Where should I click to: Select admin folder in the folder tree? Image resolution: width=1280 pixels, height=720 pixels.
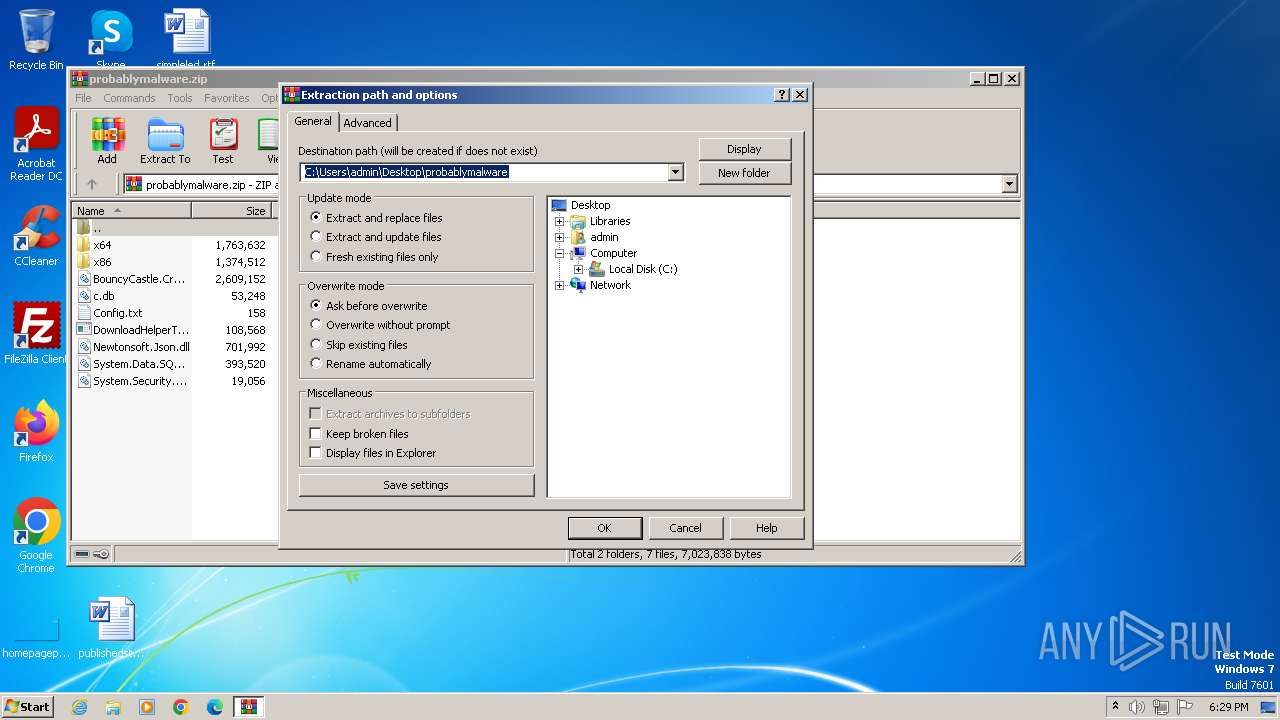[604, 237]
